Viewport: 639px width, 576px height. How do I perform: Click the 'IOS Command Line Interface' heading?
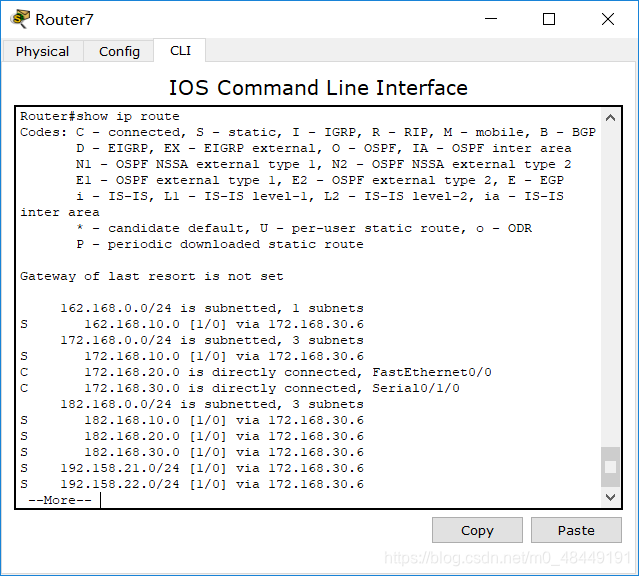coord(318,88)
